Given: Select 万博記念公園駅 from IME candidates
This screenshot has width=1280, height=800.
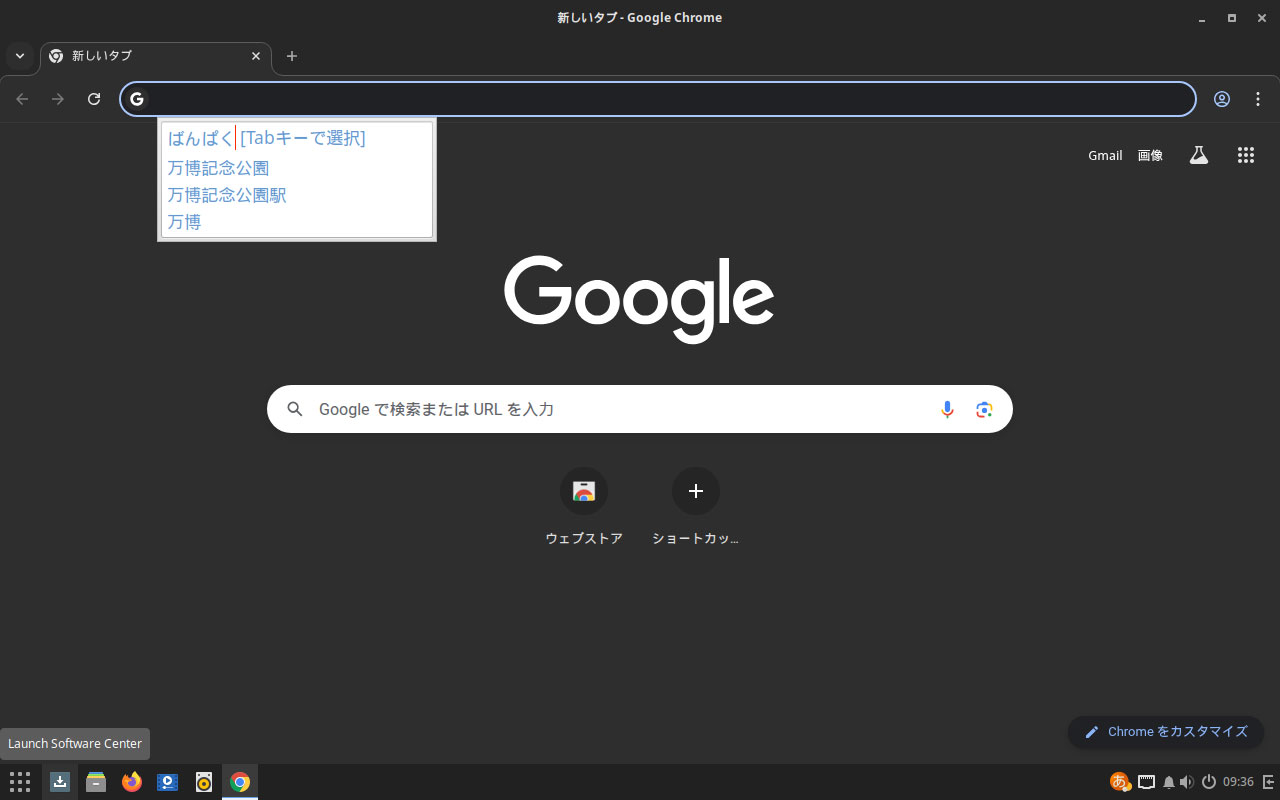Looking at the screenshot, I should pos(227,195).
